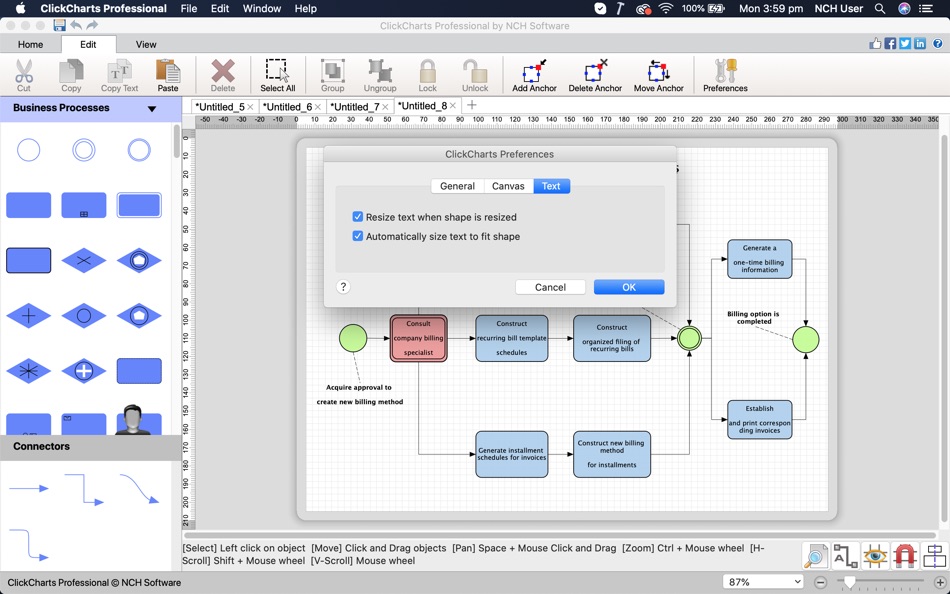The height and width of the screenshot is (594, 950).
Task: Open the 87% zoom level dropdown
Action: [763, 582]
